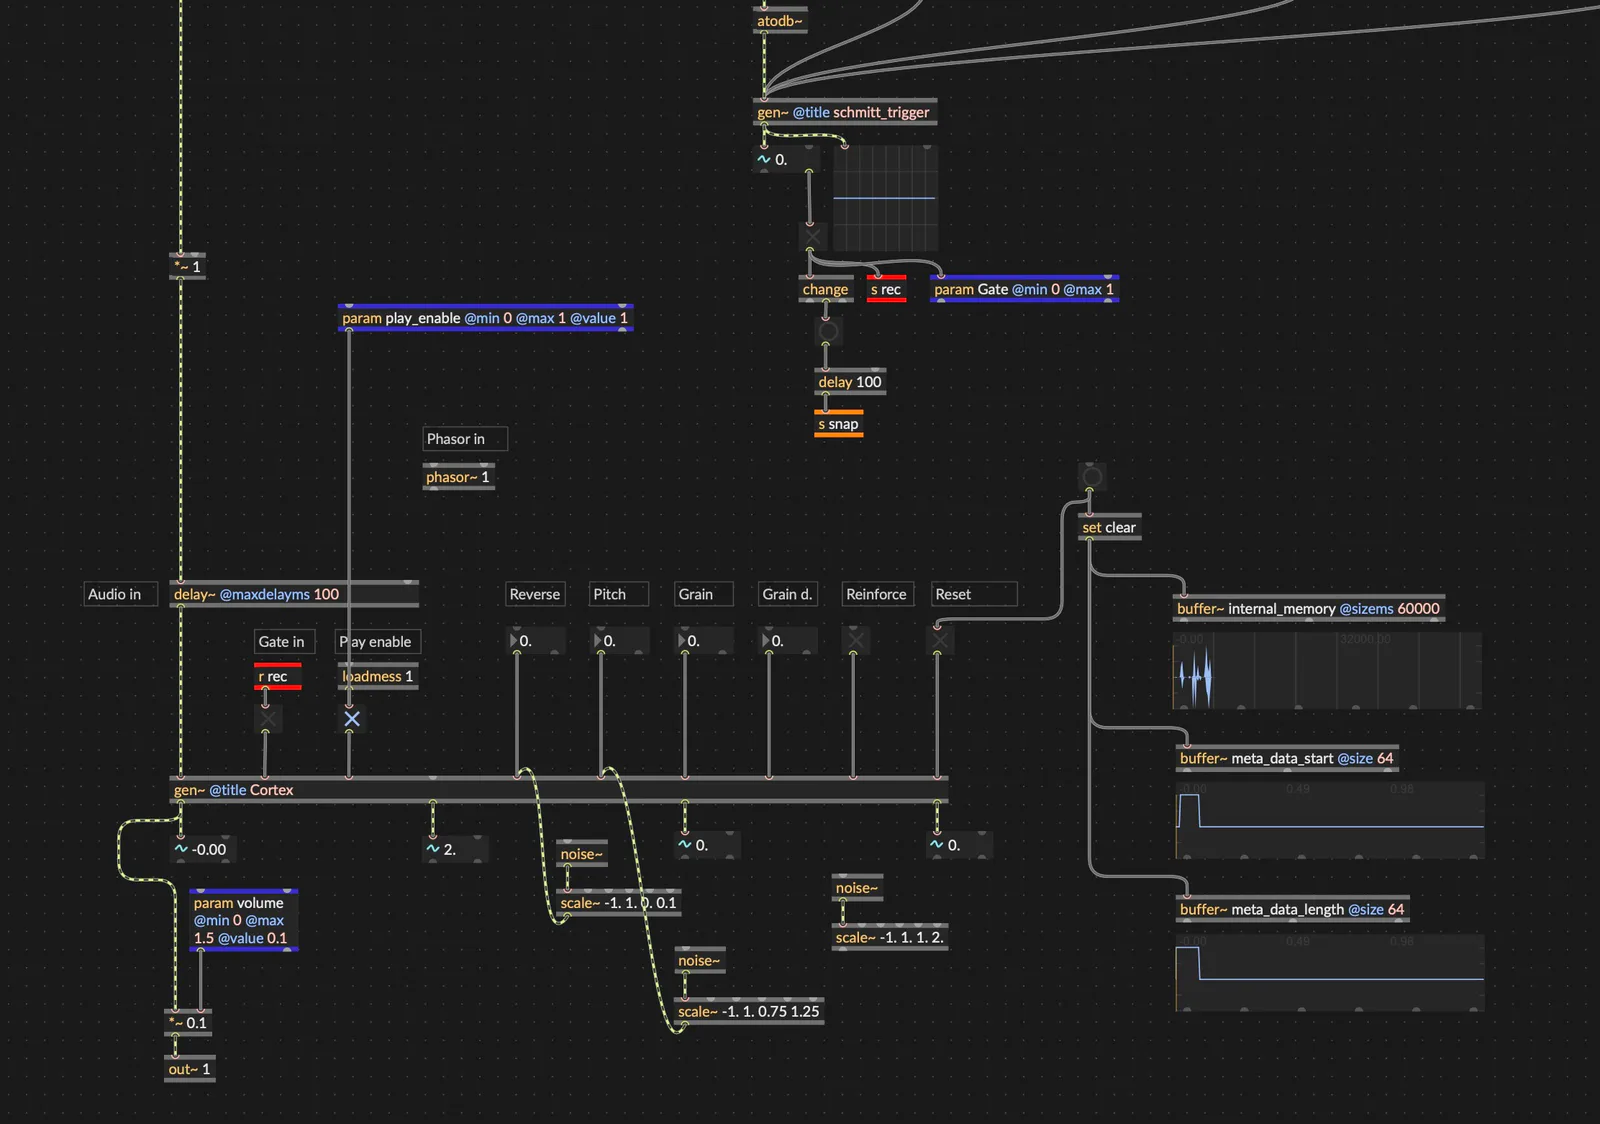
Task: Click the meta_data_length buffer waveform view
Action: pyautogui.click(x=1330, y=972)
